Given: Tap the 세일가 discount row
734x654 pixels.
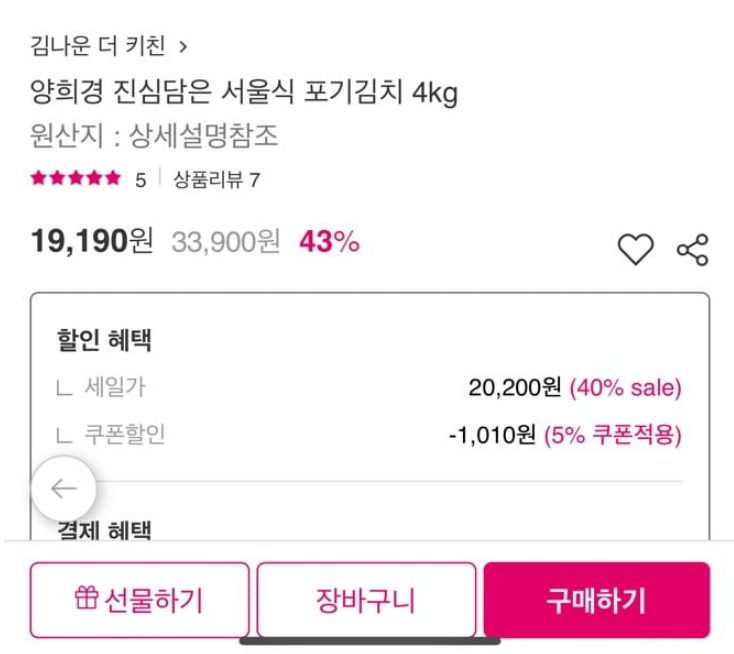Looking at the screenshot, I should pos(368,388).
